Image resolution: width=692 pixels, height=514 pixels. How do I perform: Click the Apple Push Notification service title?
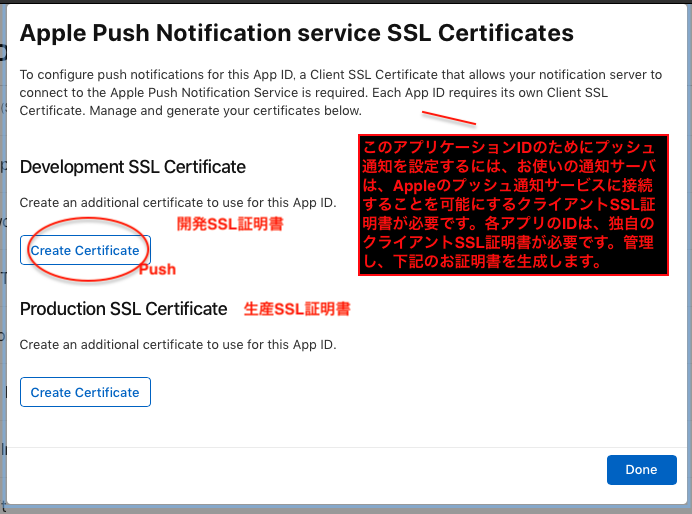(x=297, y=33)
